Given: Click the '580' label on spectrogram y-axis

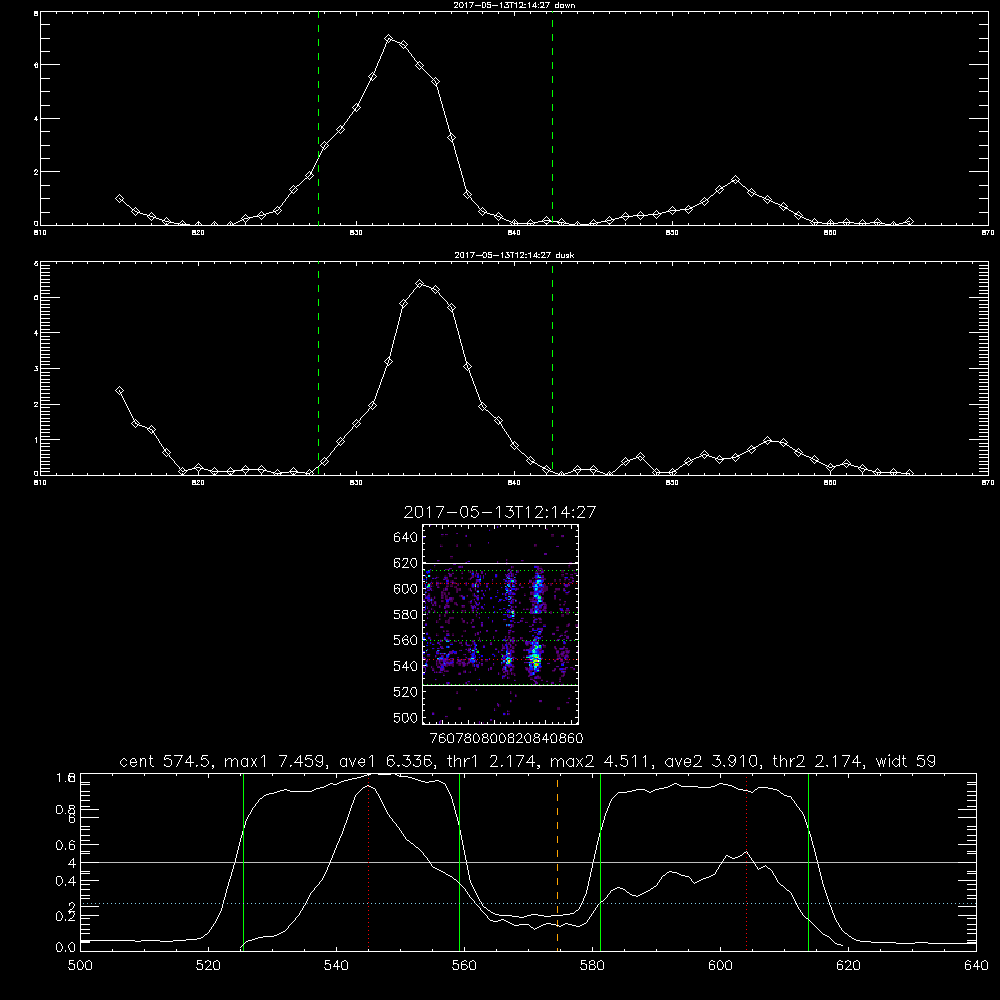Looking at the screenshot, I should (x=406, y=615).
